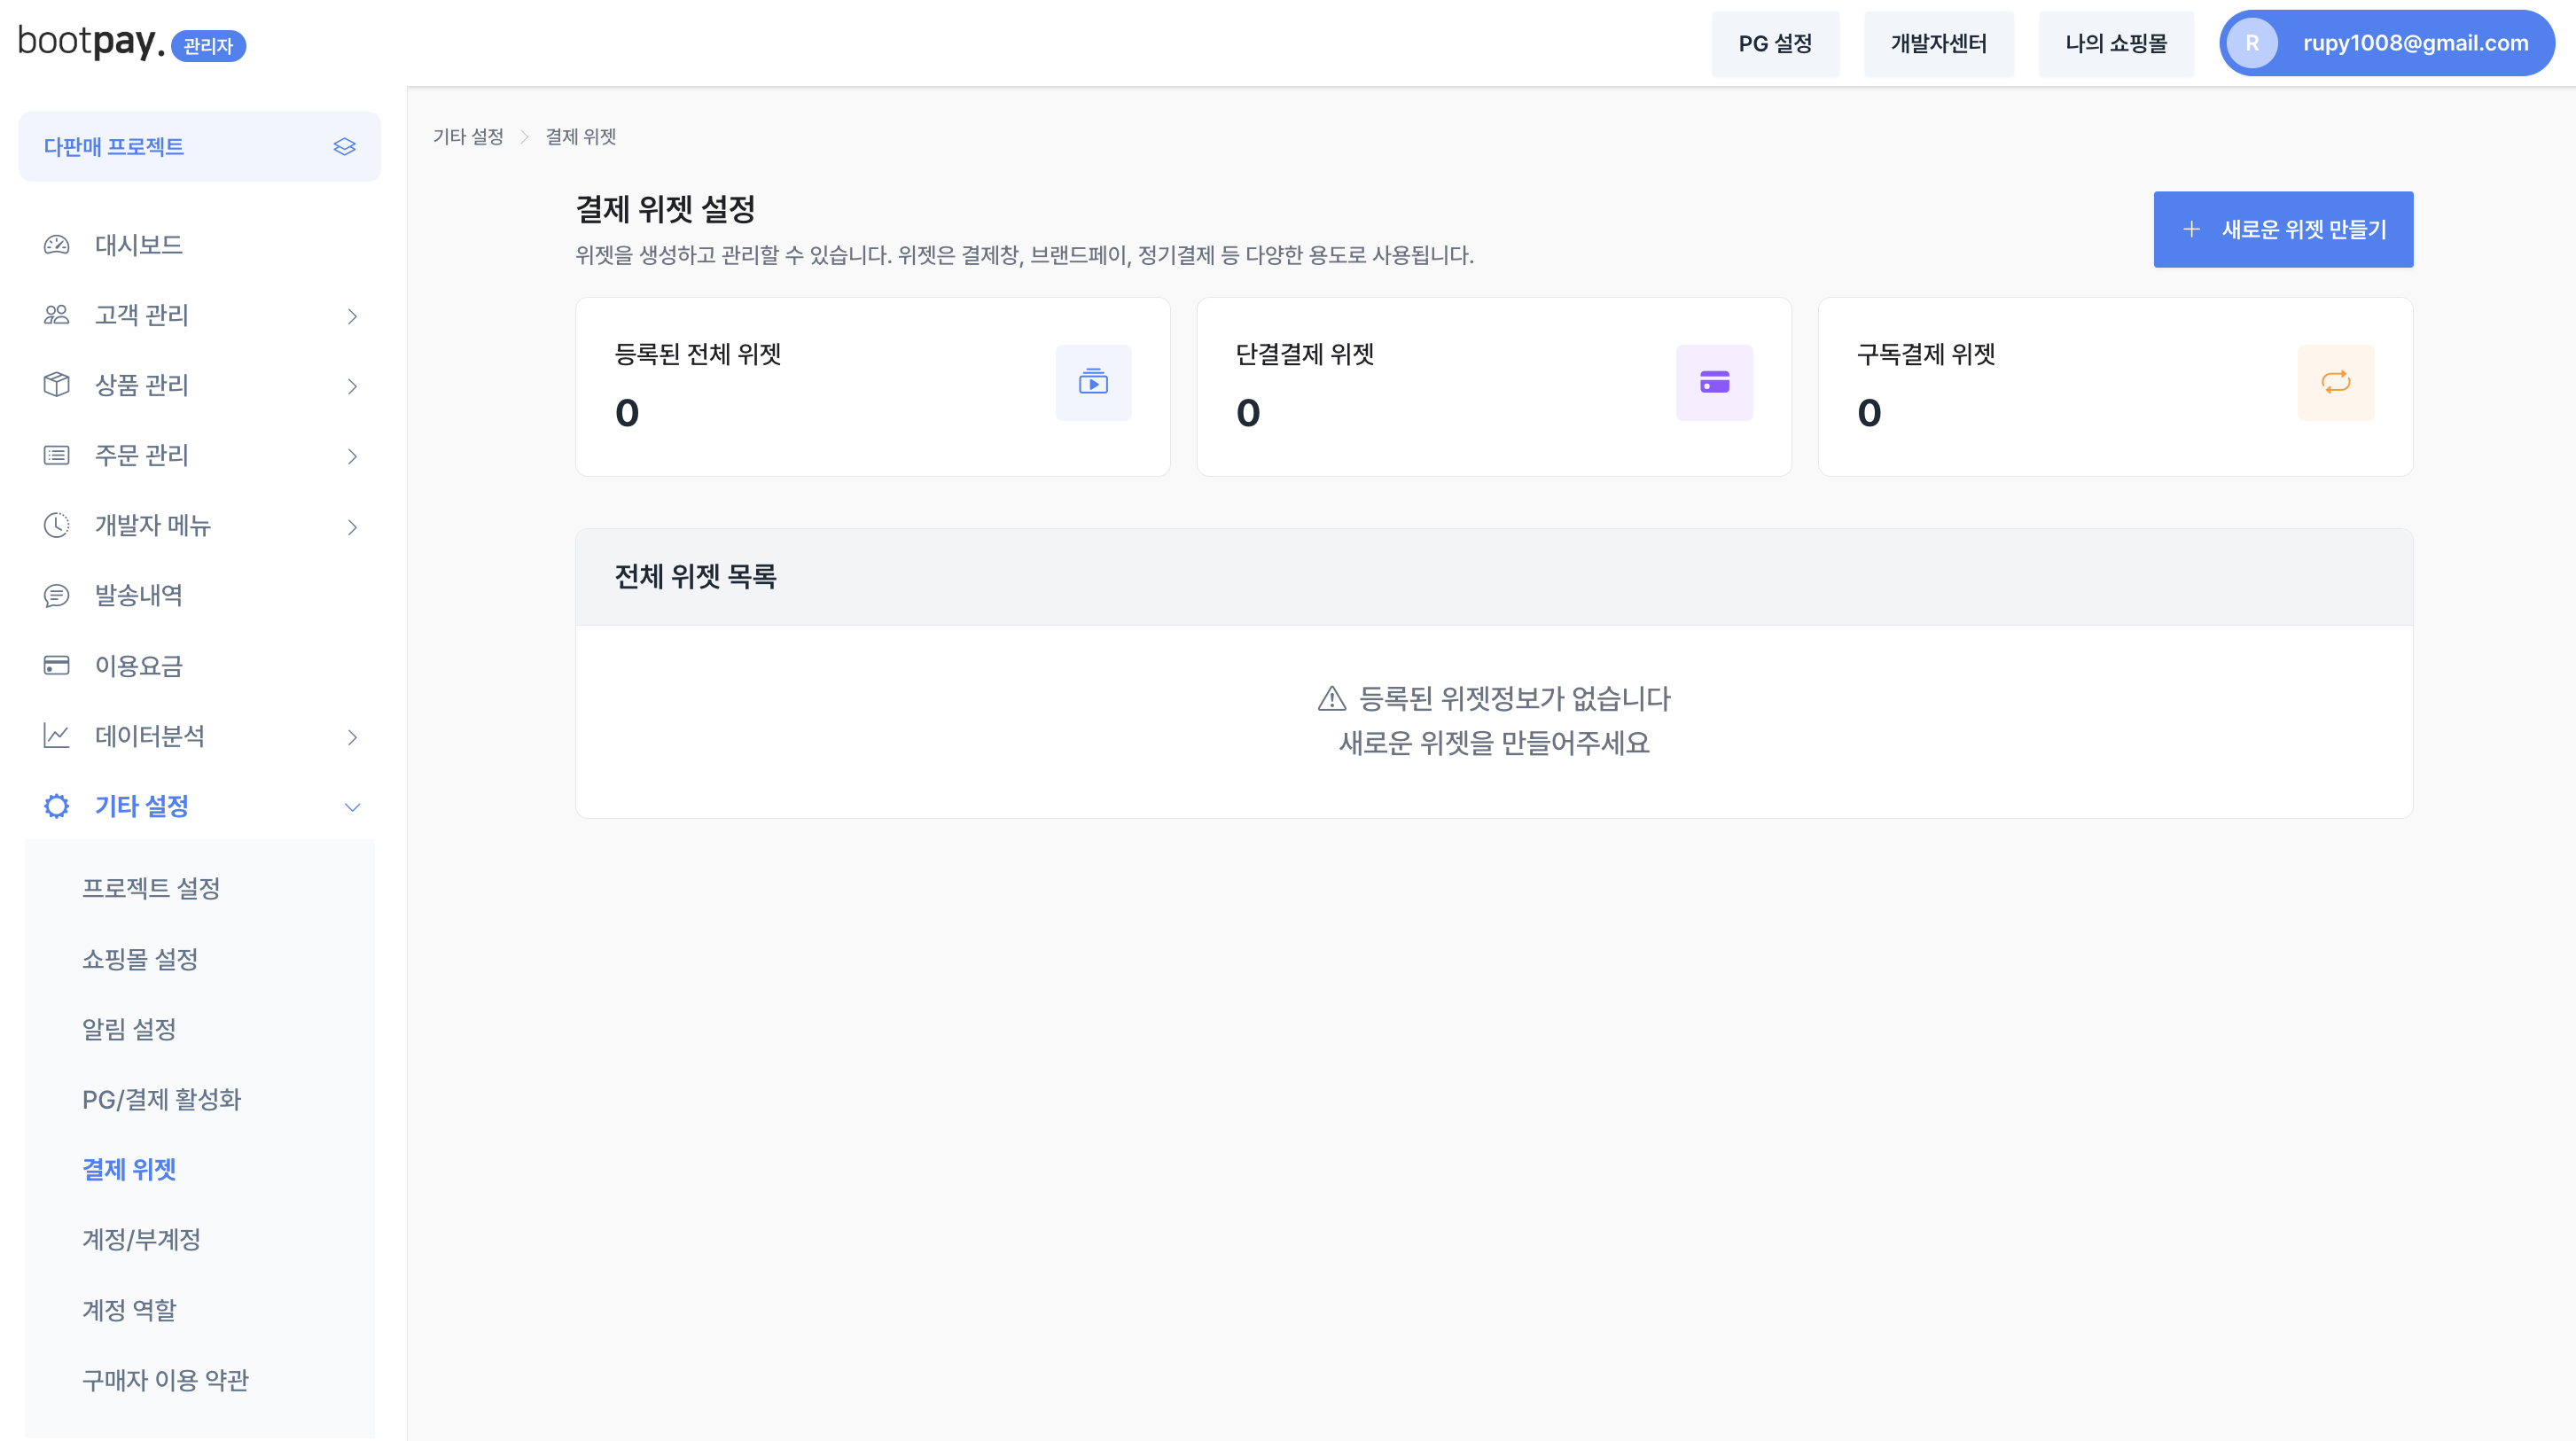Image resolution: width=2576 pixels, height=1441 pixels.
Task: Click the 기타 설정 gear icon
Action: tap(56, 806)
